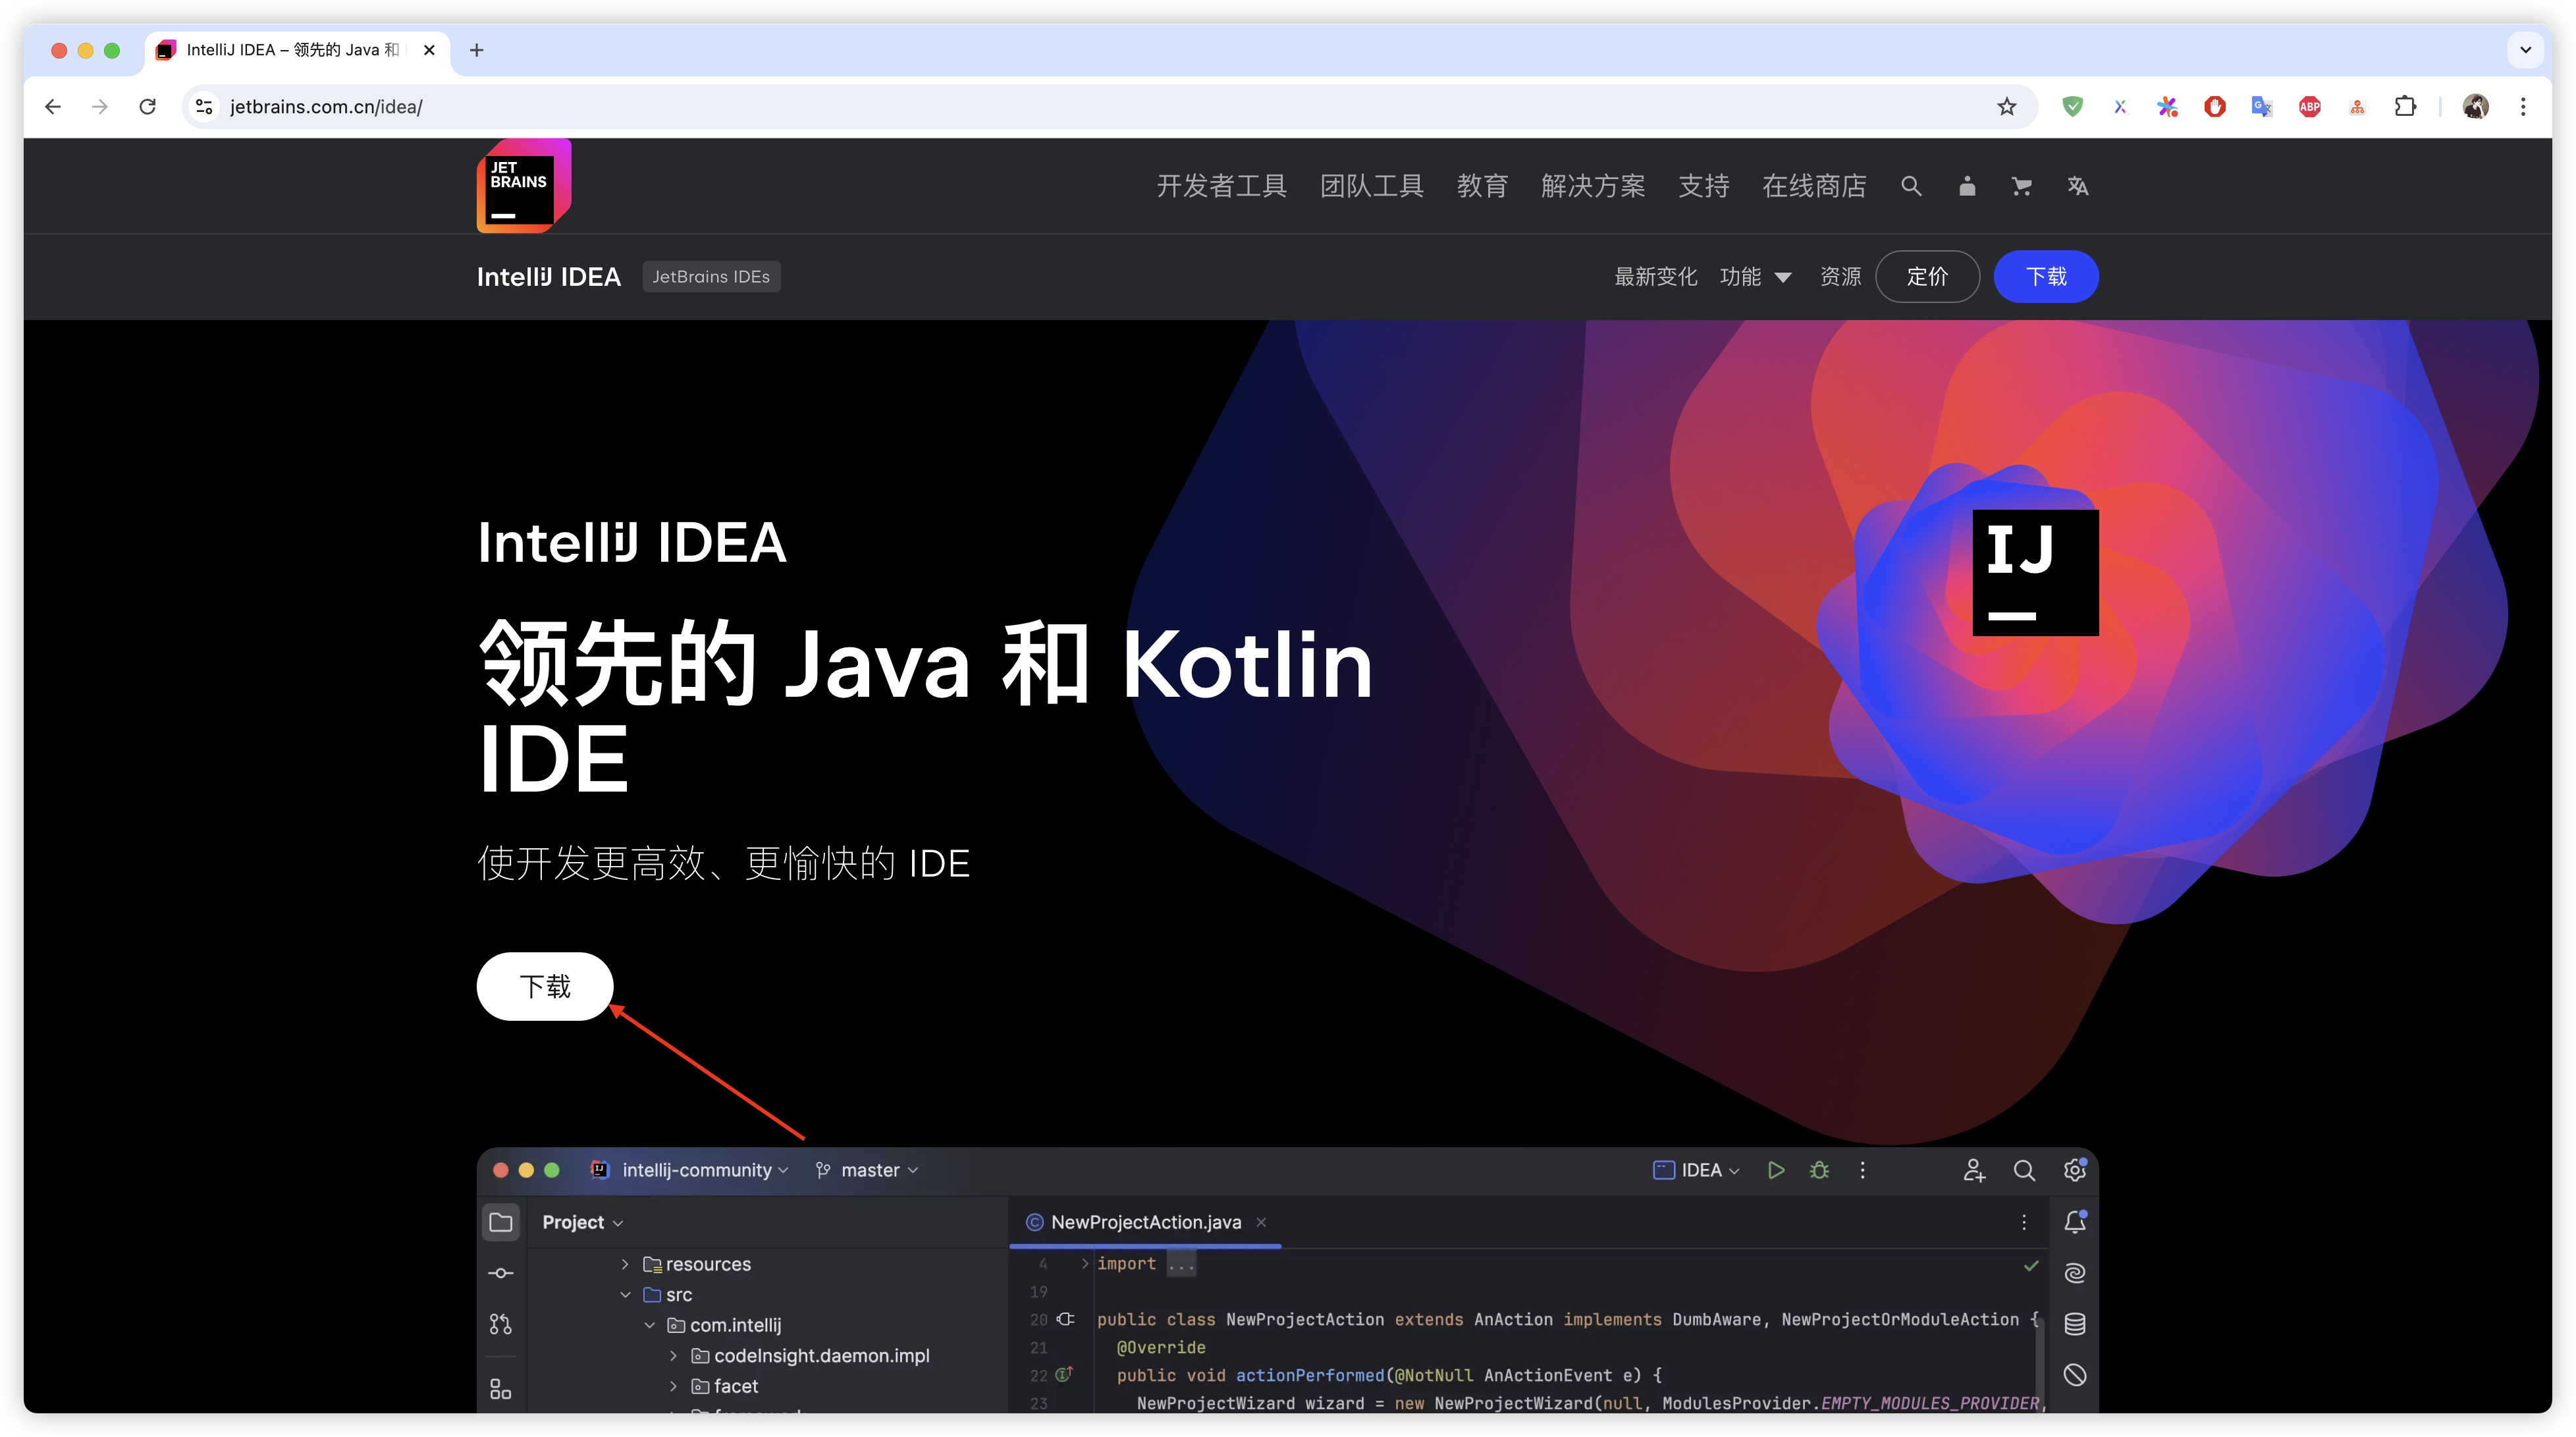Viewport: 2576px width, 1437px height.
Task: Click the language translate icon
Action: point(2077,186)
